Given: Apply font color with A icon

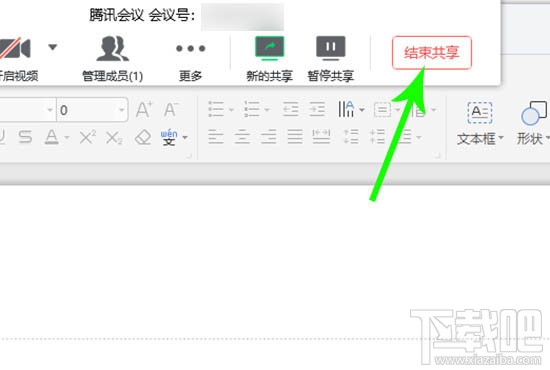Looking at the screenshot, I should click(52, 137).
